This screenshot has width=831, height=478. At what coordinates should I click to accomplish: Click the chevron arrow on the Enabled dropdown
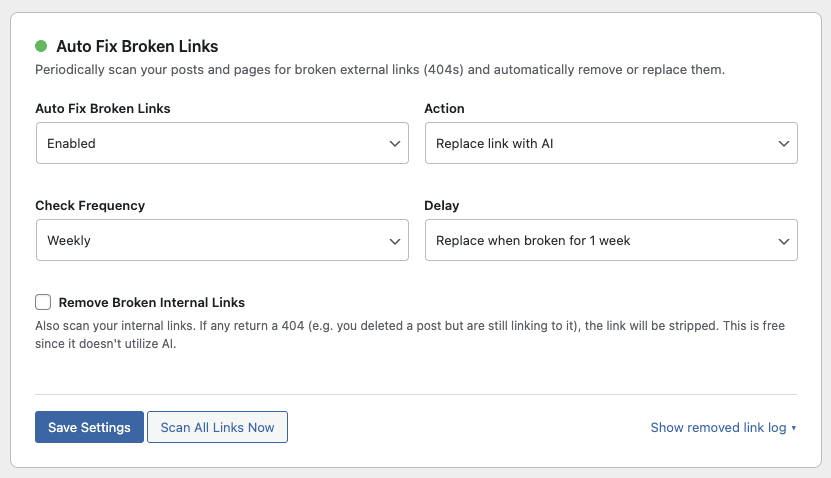[394, 144]
